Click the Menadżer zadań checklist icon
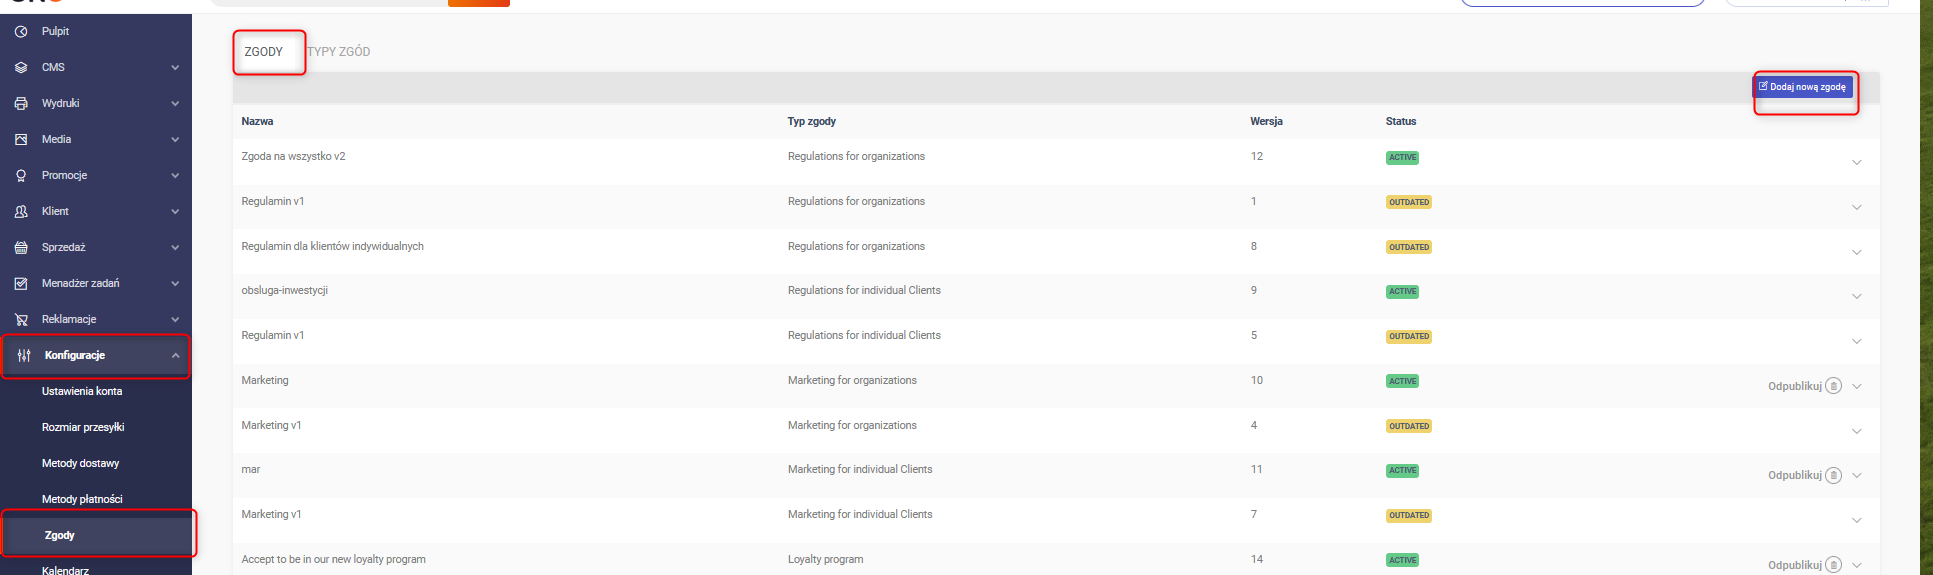This screenshot has width=1933, height=575. click(x=21, y=283)
